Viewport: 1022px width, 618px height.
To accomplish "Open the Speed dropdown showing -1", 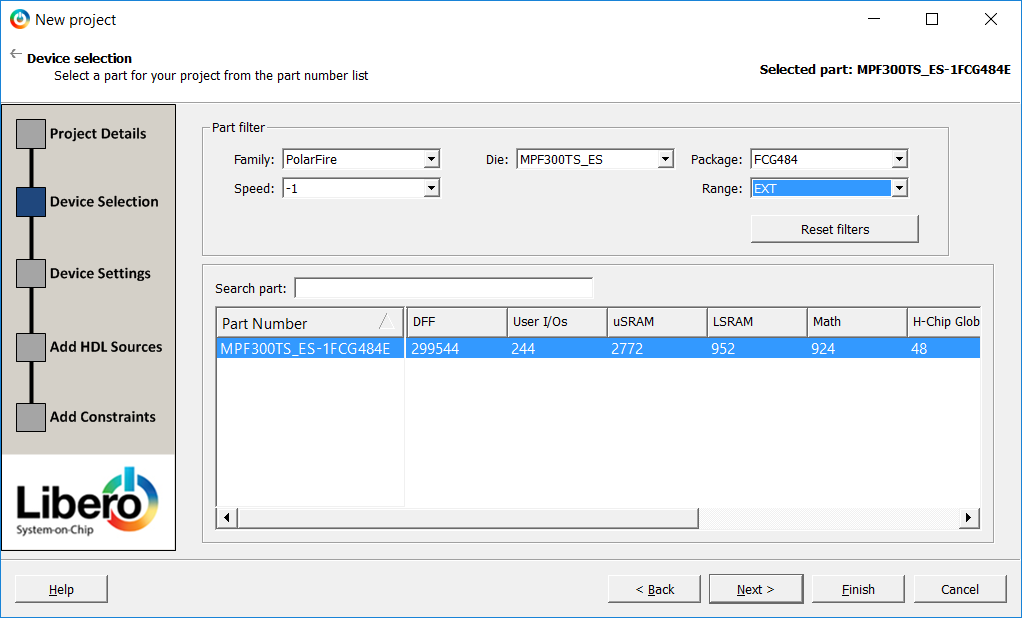I will pyautogui.click(x=362, y=188).
